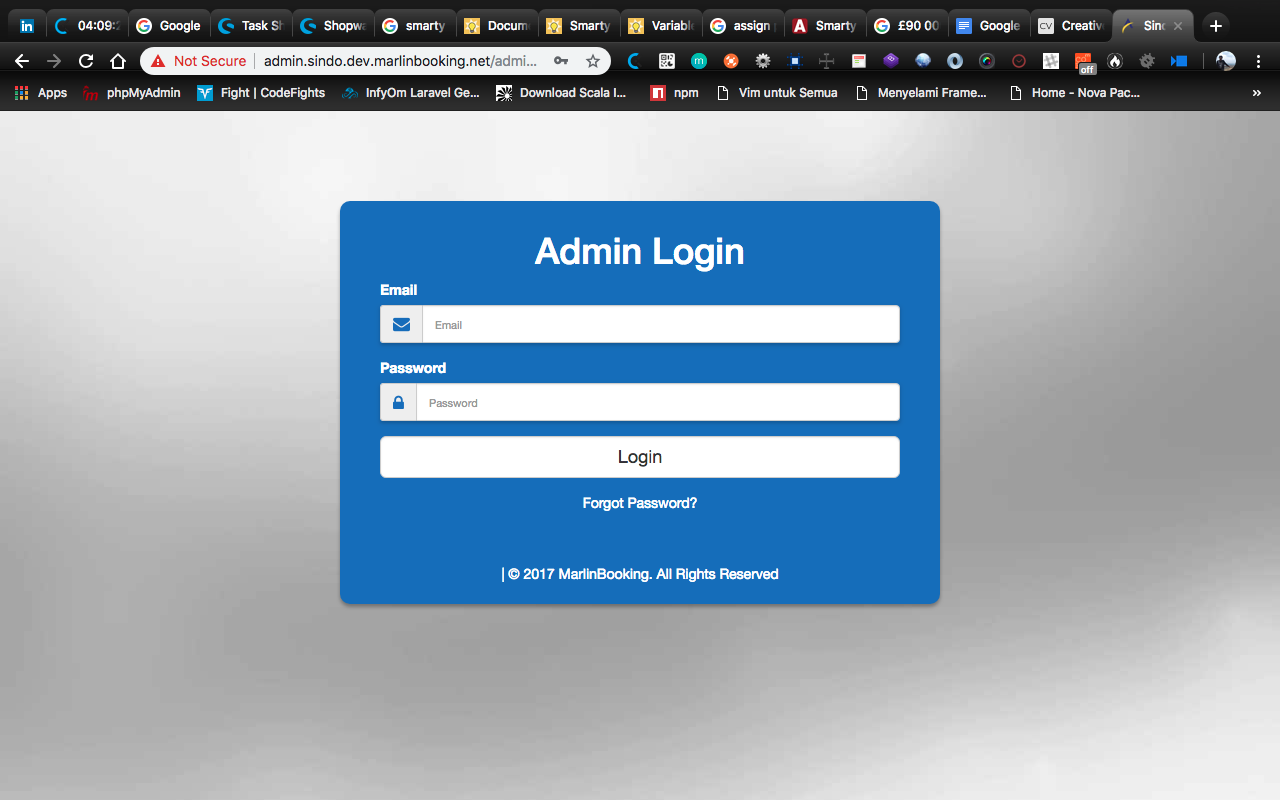Click the Not Secure warning icon
This screenshot has height=800, width=1280.
158,61
